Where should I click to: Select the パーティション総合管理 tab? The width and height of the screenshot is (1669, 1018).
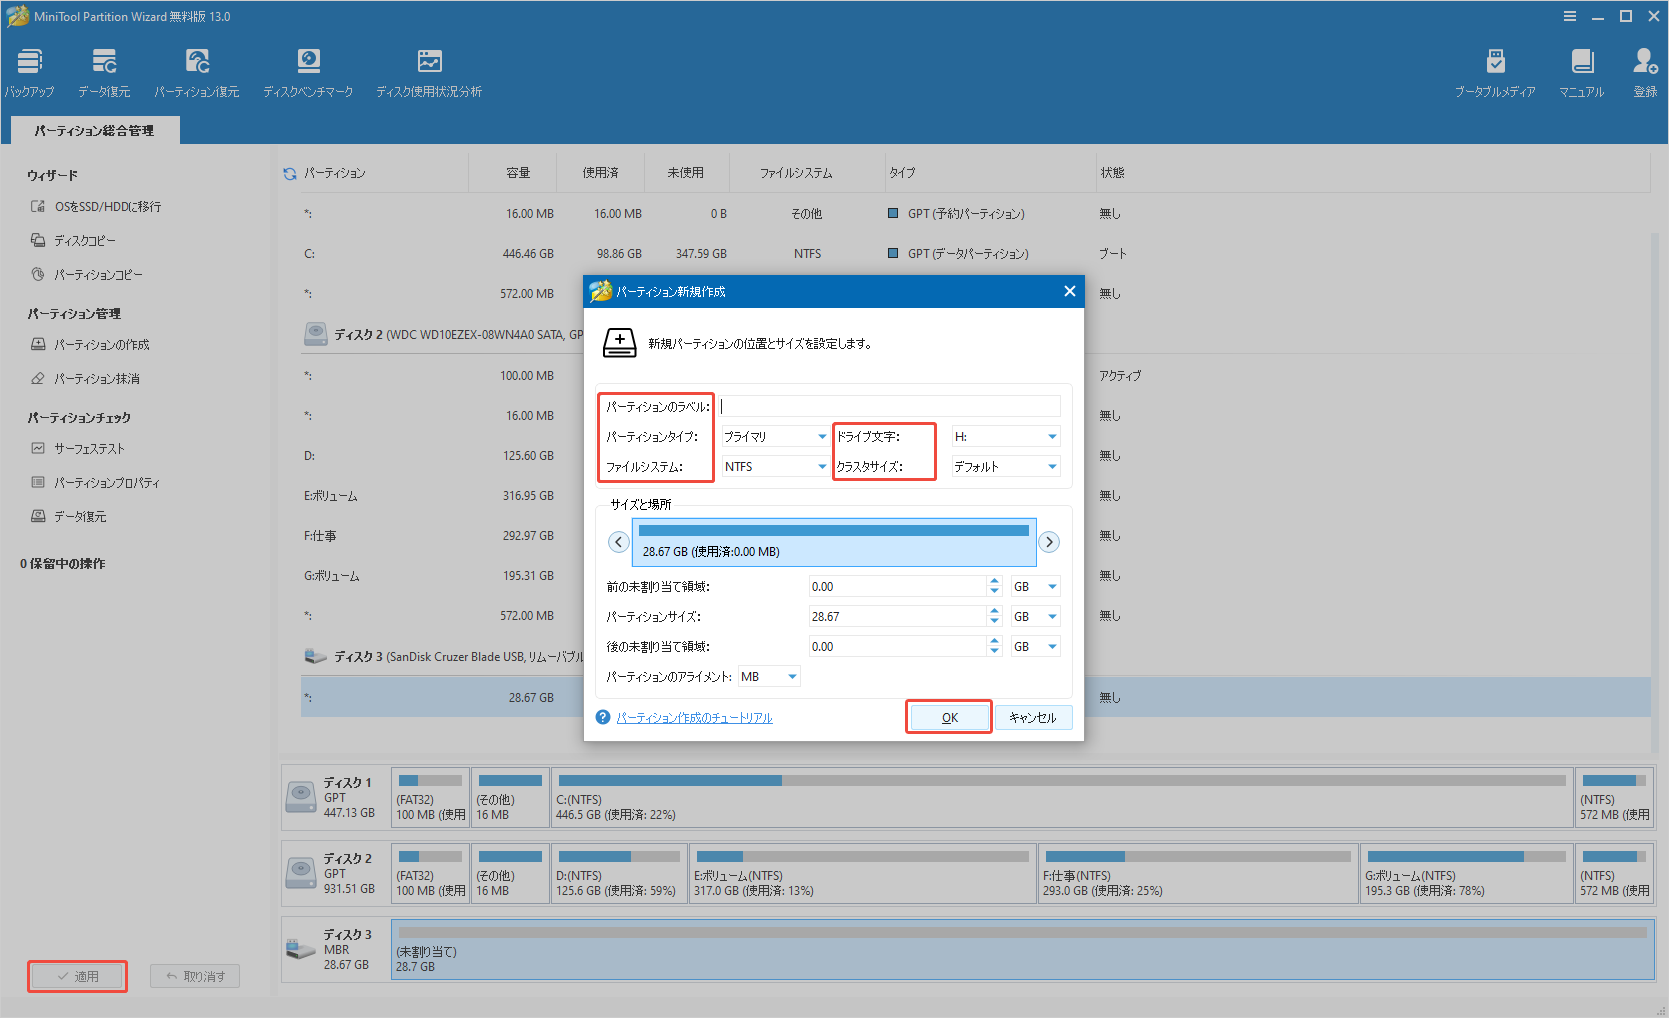(95, 129)
